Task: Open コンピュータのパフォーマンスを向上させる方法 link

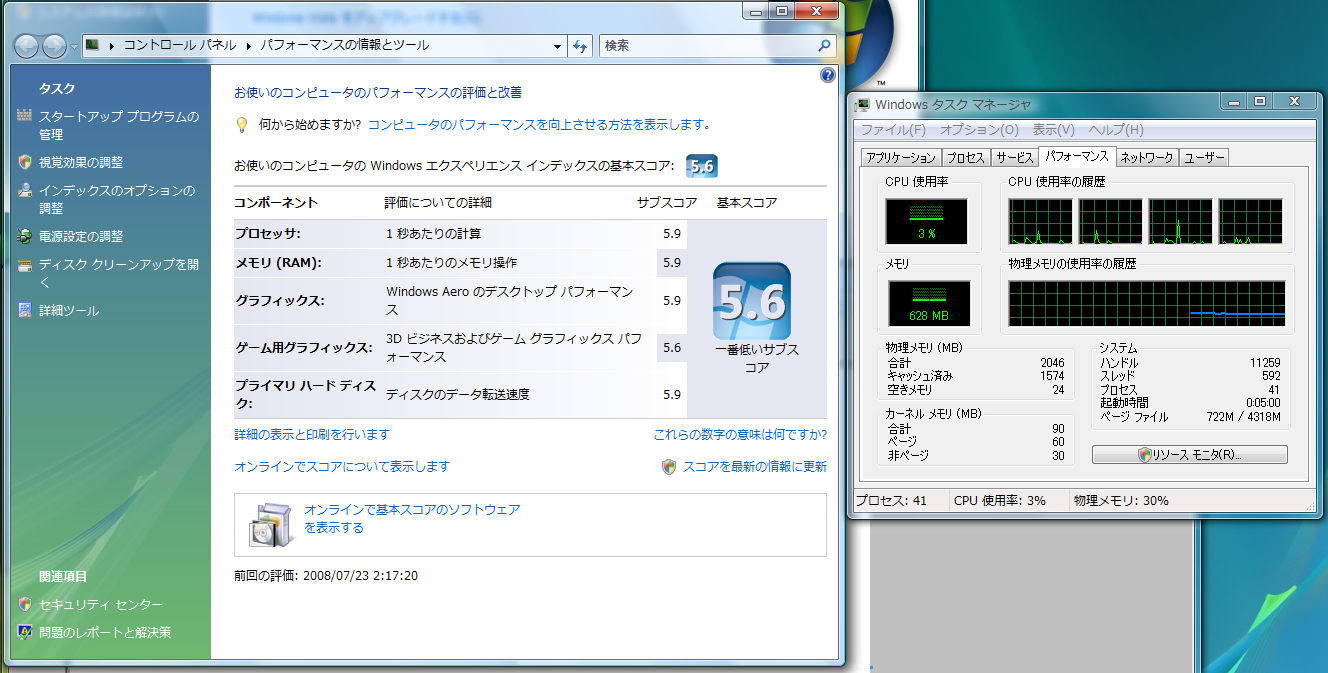Action: coord(539,125)
